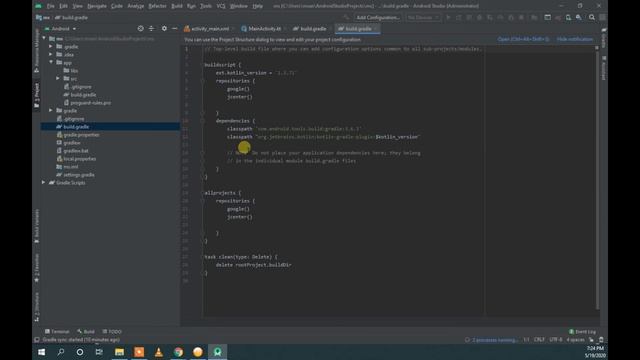
Task: Open File Explorer from the taskbar
Action: pos(119,352)
